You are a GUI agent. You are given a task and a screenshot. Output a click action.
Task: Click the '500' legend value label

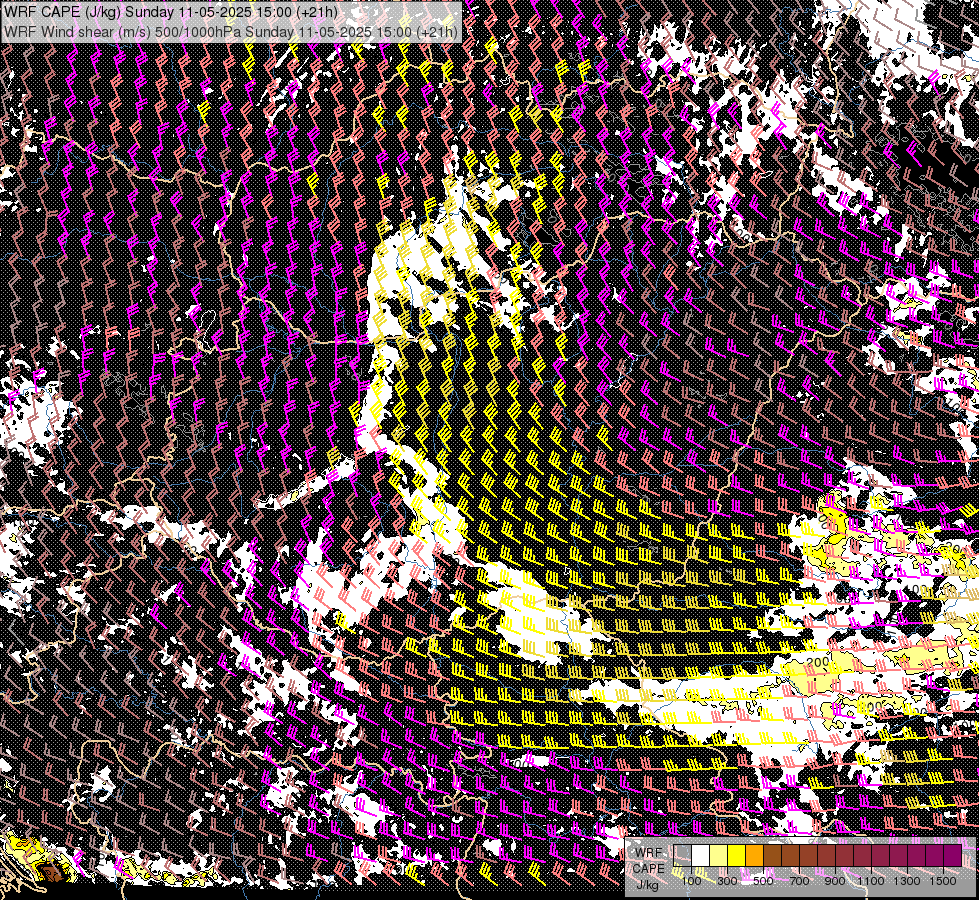763,881
